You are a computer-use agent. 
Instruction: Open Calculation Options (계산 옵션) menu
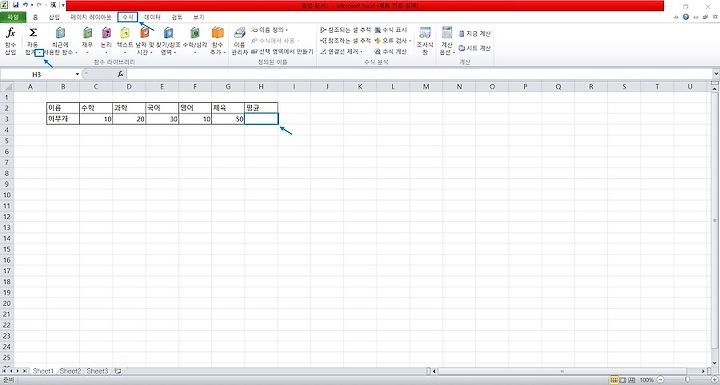coord(447,41)
